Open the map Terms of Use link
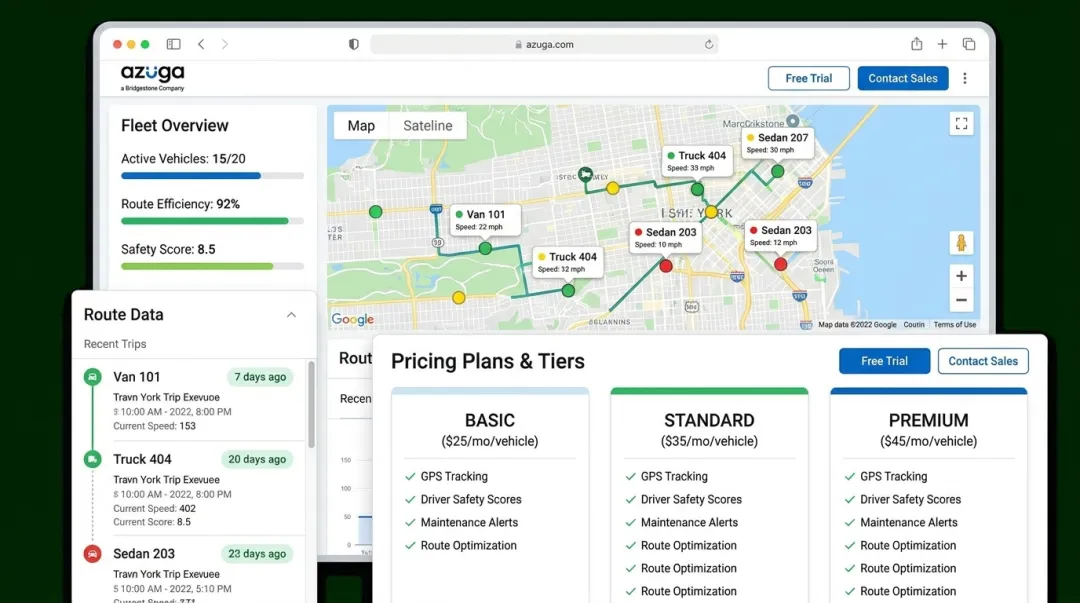The image size is (1080, 603). pos(955,325)
